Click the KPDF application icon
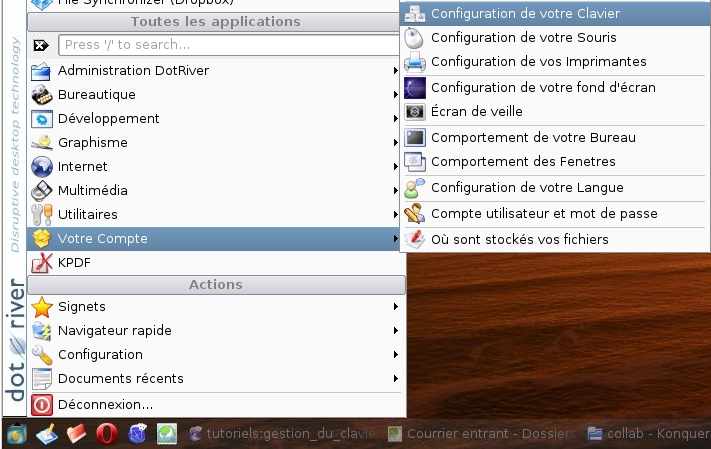 (x=42, y=263)
